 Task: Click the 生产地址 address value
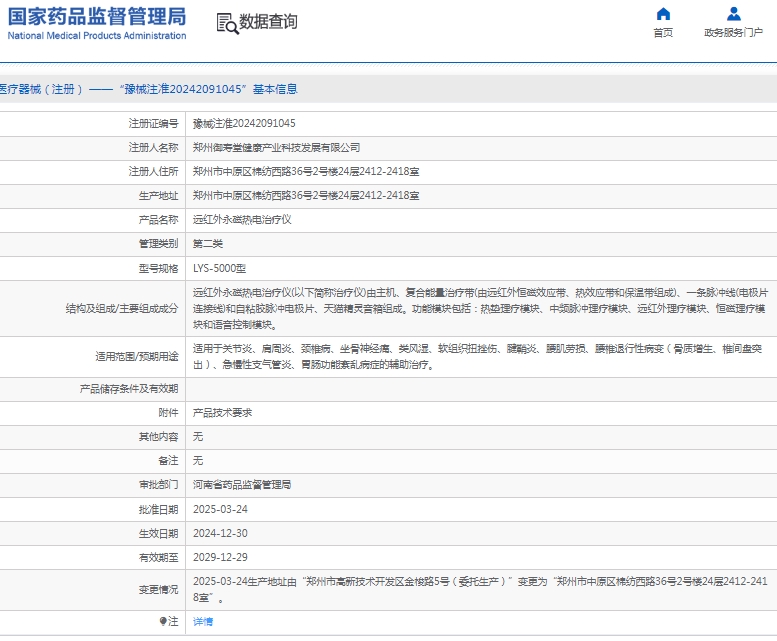(306, 196)
